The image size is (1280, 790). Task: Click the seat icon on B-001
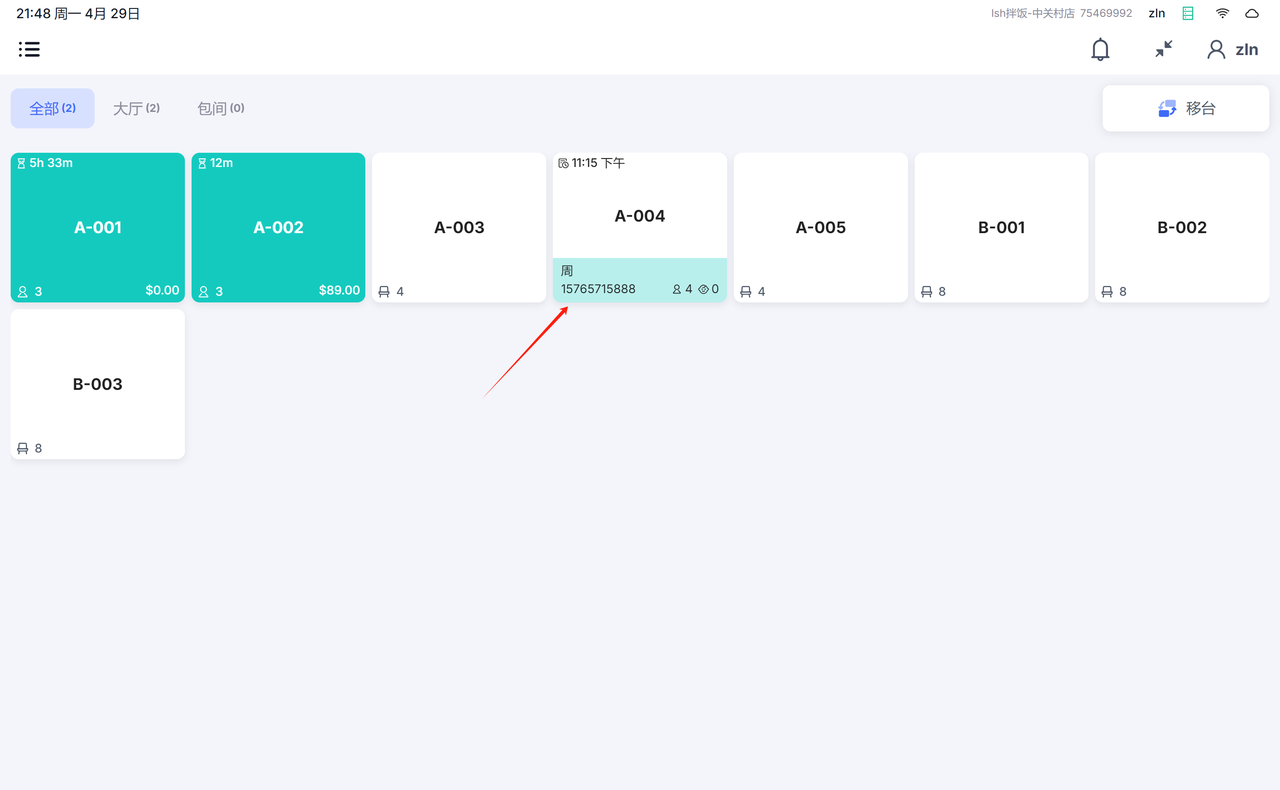pyautogui.click(x=927, y=292)
